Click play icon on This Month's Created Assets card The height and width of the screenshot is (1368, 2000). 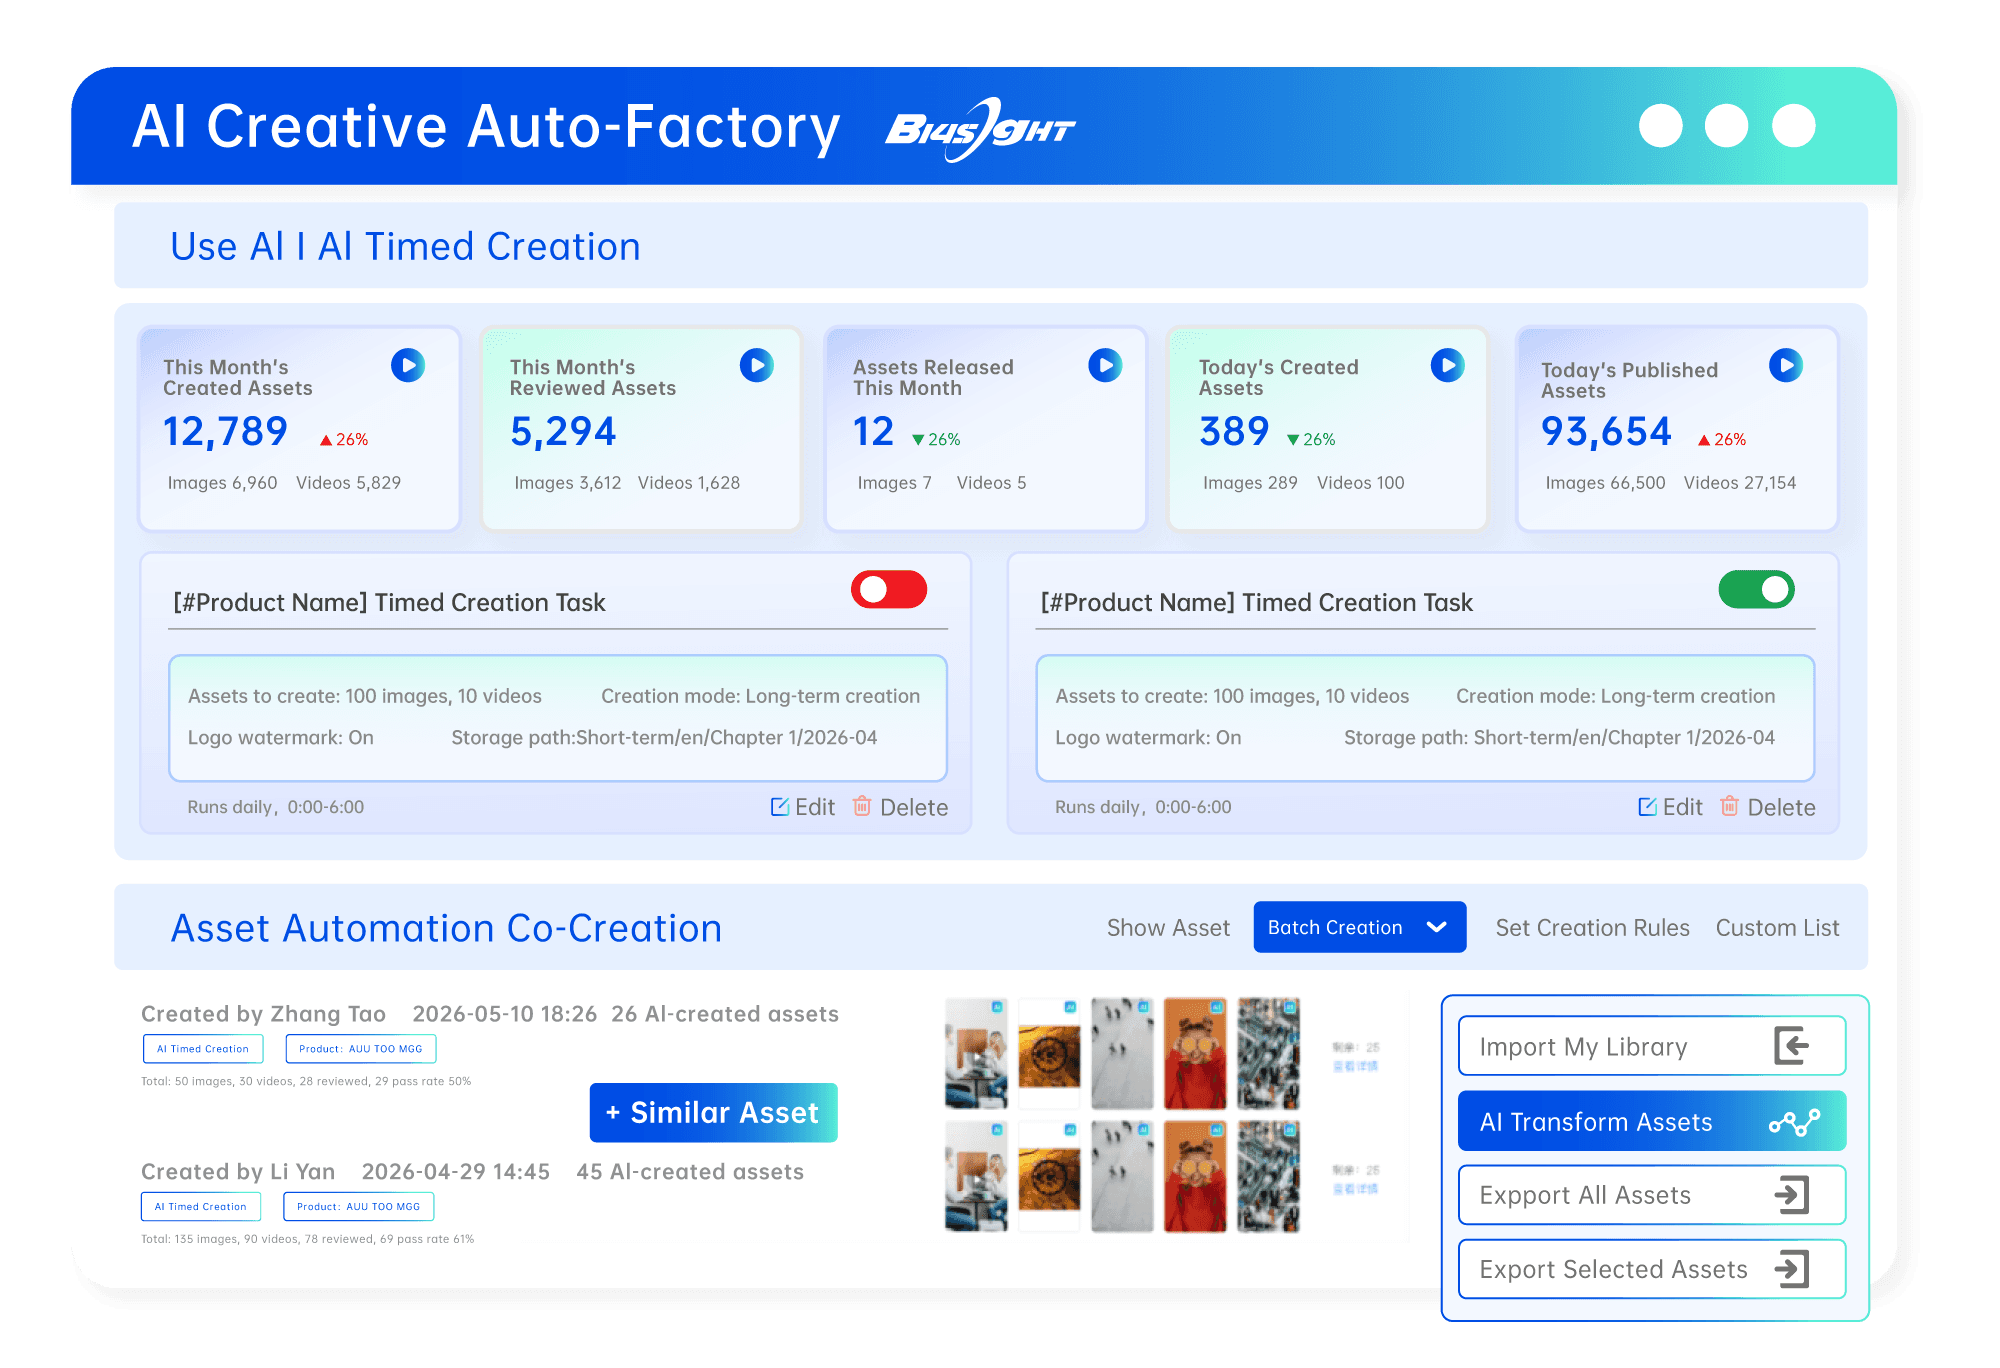(408, 365)
